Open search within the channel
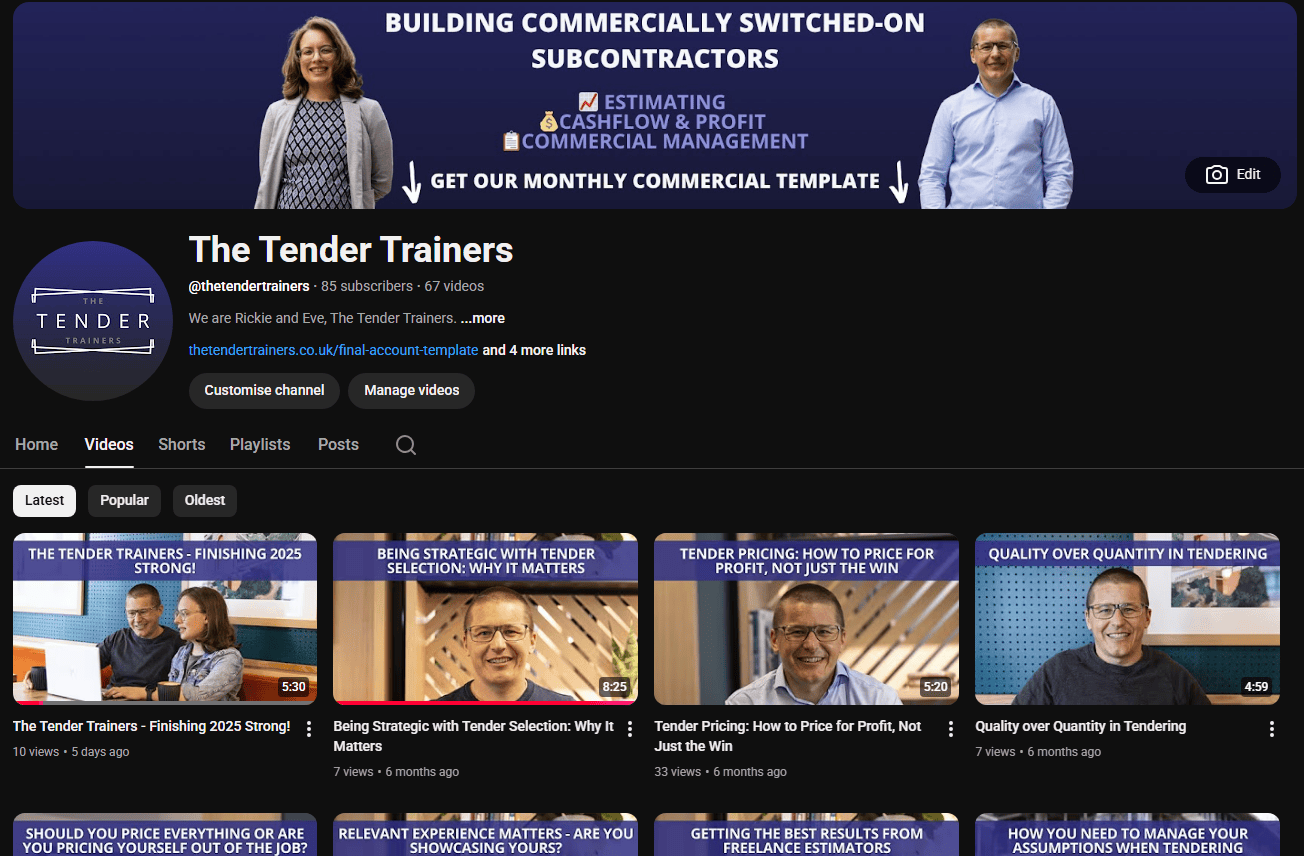 [405, 444]
